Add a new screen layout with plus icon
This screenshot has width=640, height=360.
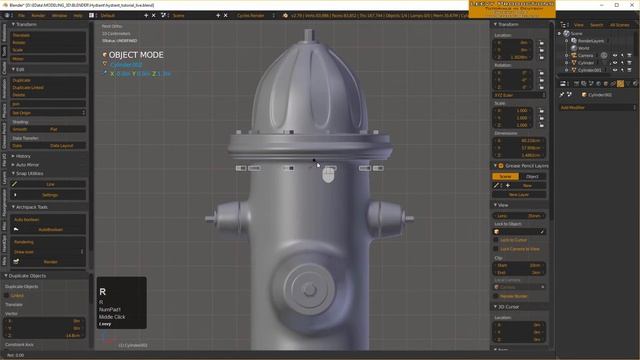coord(146,16)
